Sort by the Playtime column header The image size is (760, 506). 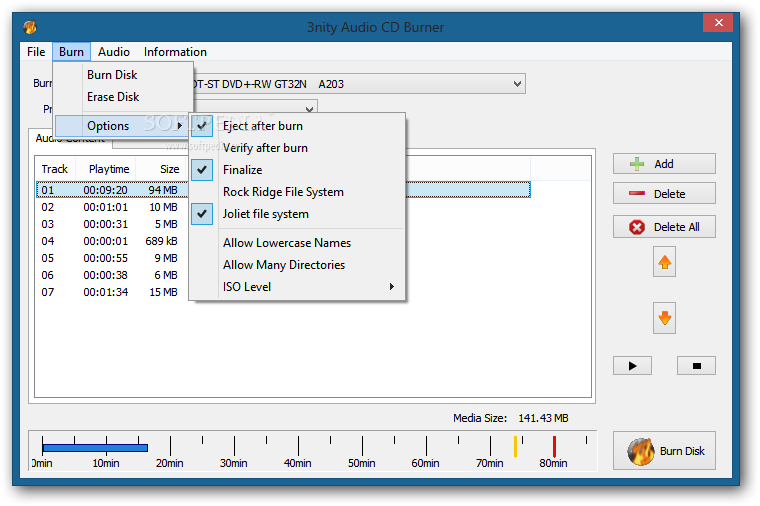click(x=106, y=169)
